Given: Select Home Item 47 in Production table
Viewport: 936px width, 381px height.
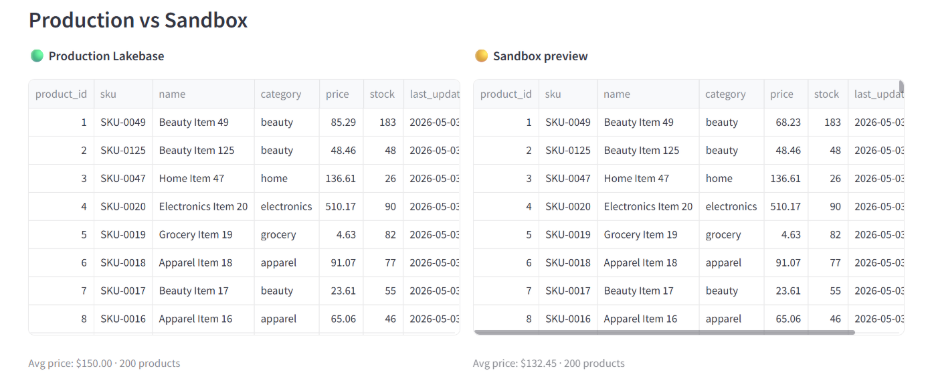Looking at the screenshot, I should pos(204,179).
